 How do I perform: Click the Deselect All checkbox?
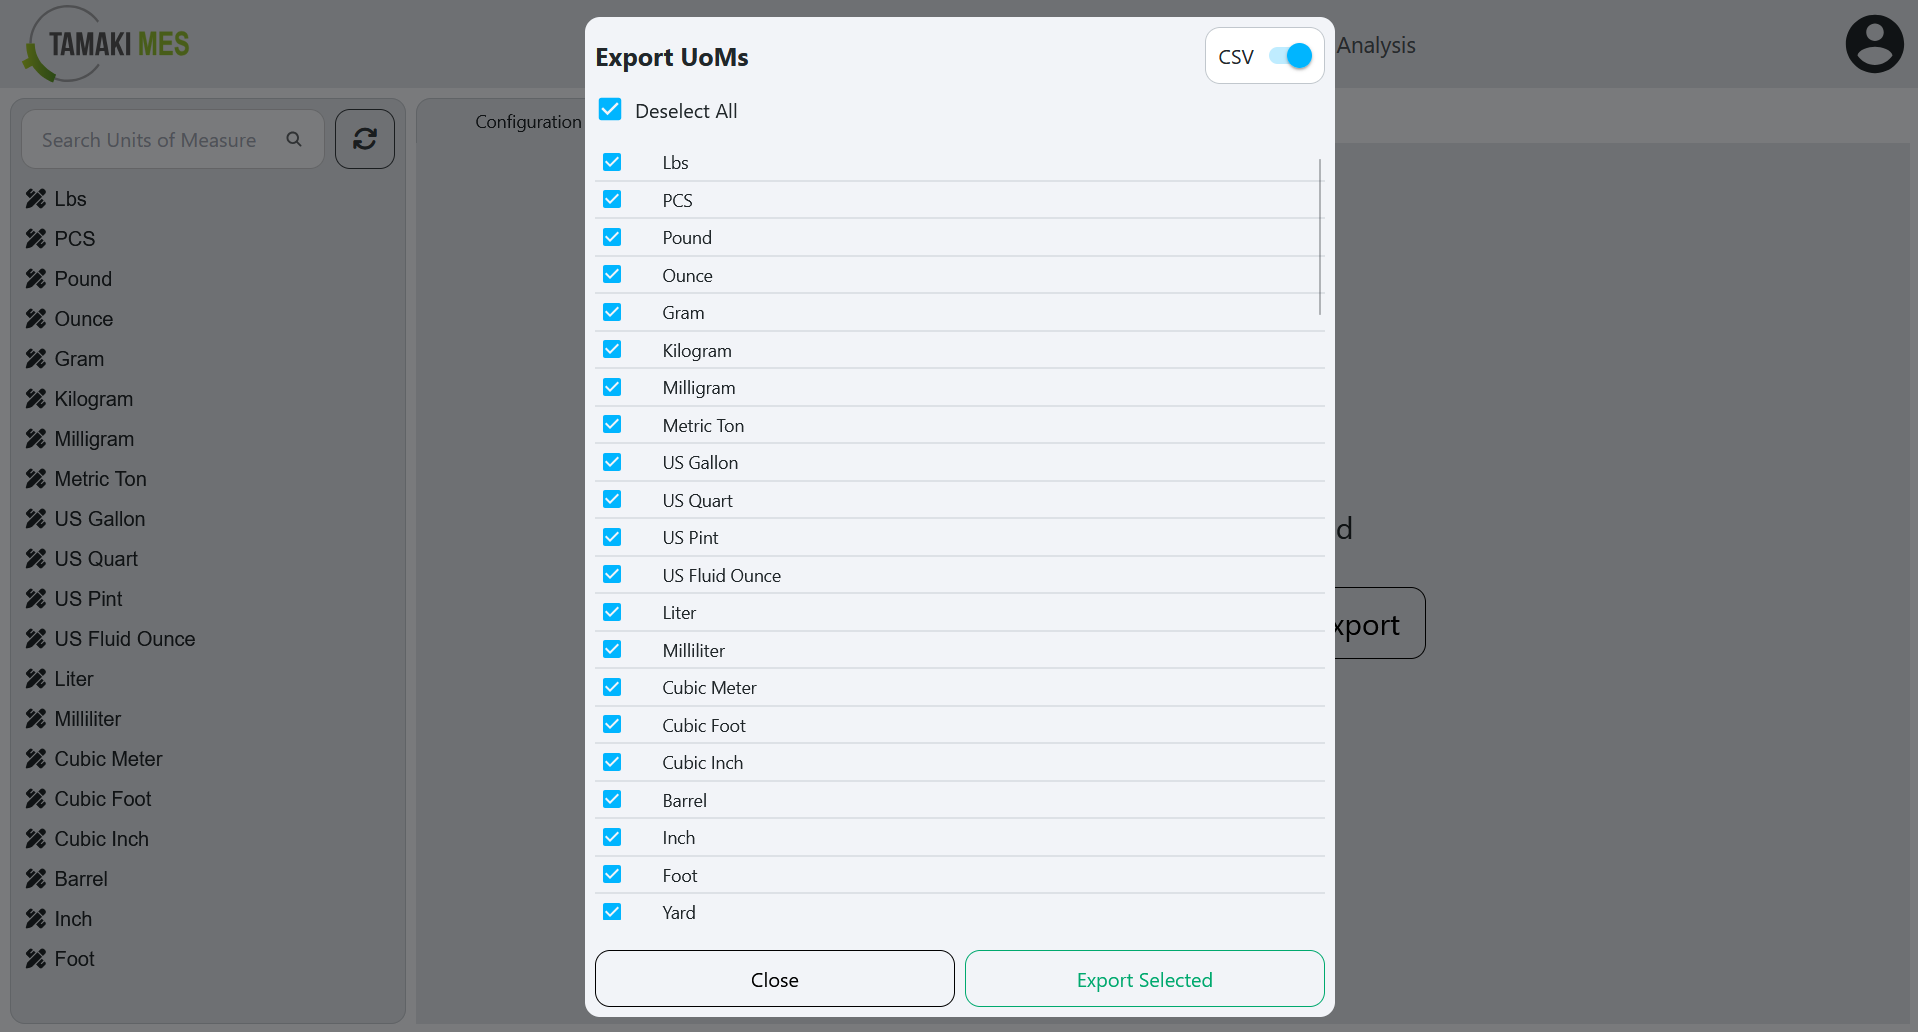[610, 110]
